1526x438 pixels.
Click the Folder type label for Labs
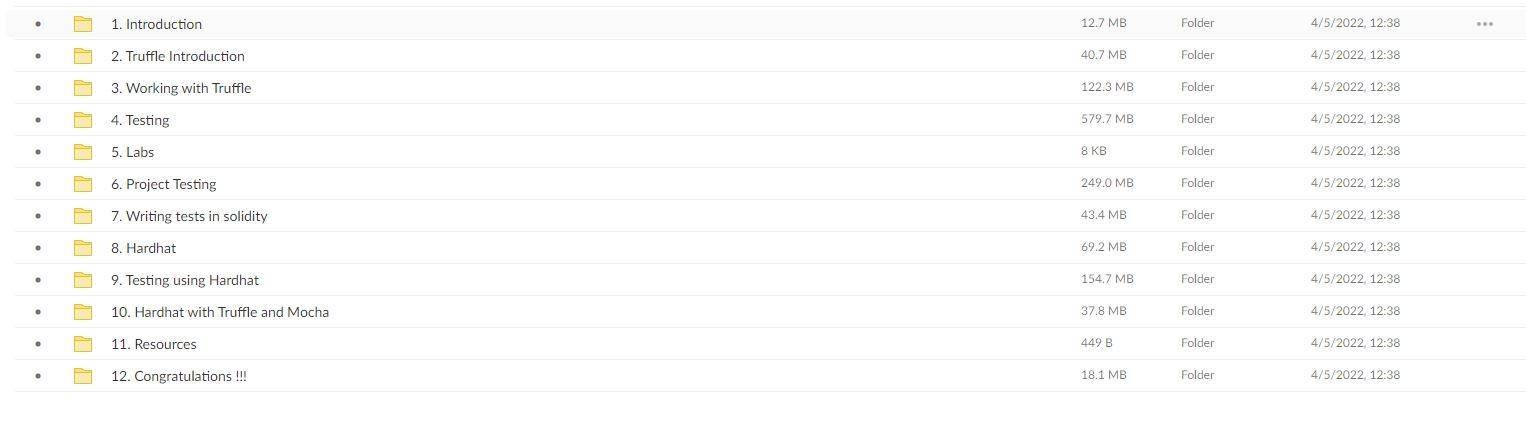click(x=1197, y=151)
